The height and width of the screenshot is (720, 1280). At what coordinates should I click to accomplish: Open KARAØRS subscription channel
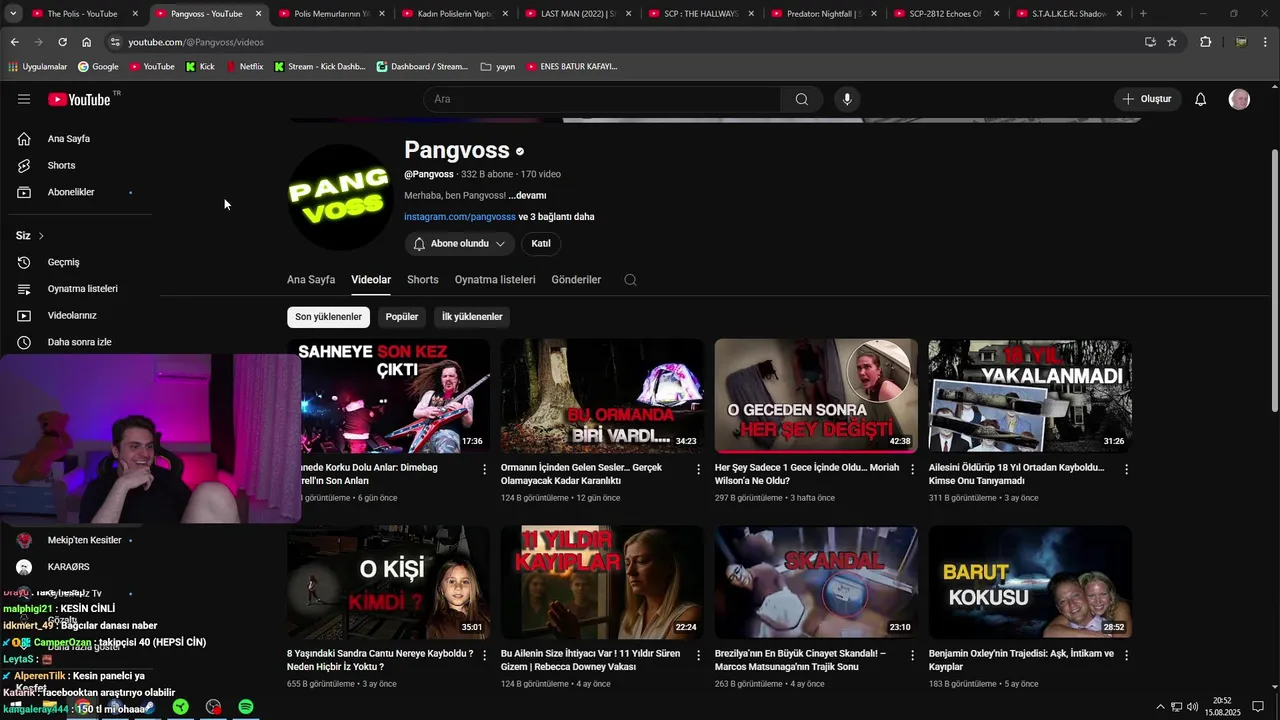tap(68, 567)
